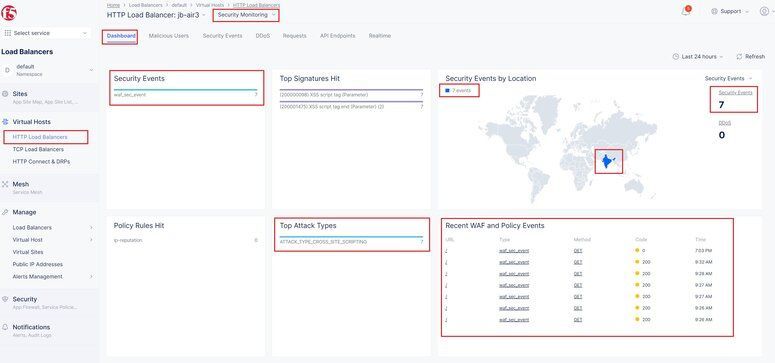This screenshot has height=363, width=775.
Task: Open the waf_sec_event link at 9:32 AM
Action: [514, 262]
